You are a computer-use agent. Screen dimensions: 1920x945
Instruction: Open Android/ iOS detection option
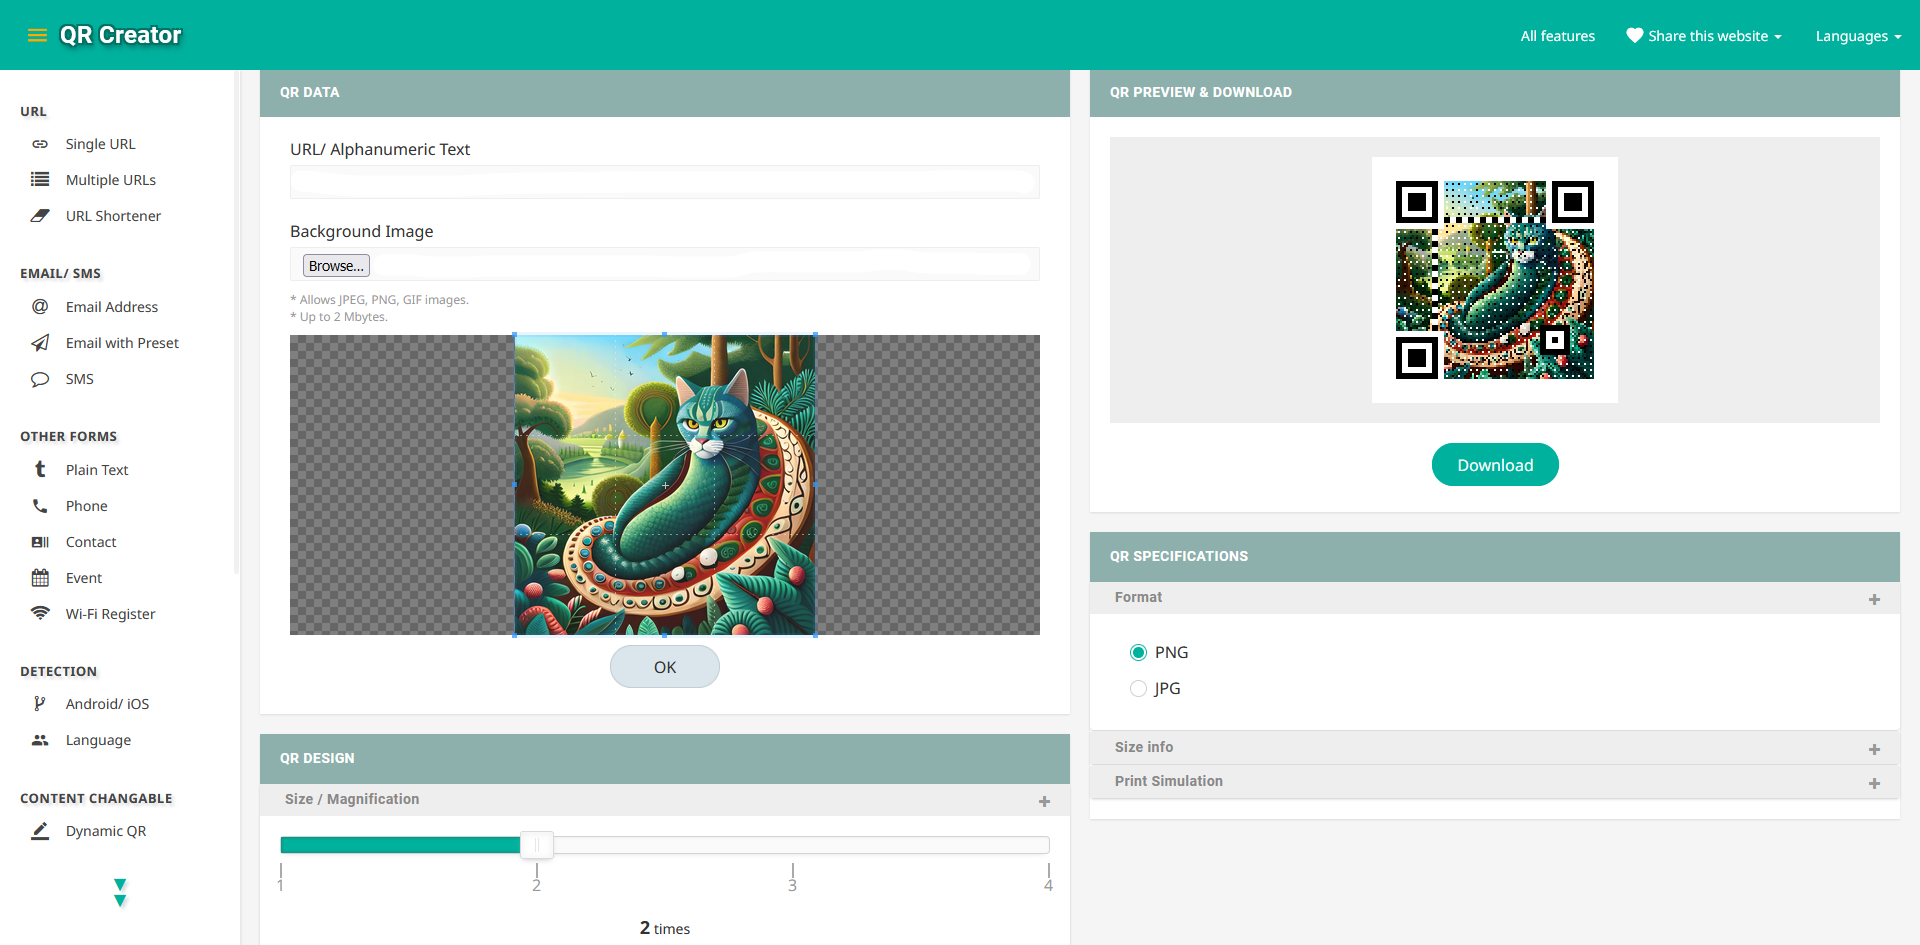pos(107,704)
